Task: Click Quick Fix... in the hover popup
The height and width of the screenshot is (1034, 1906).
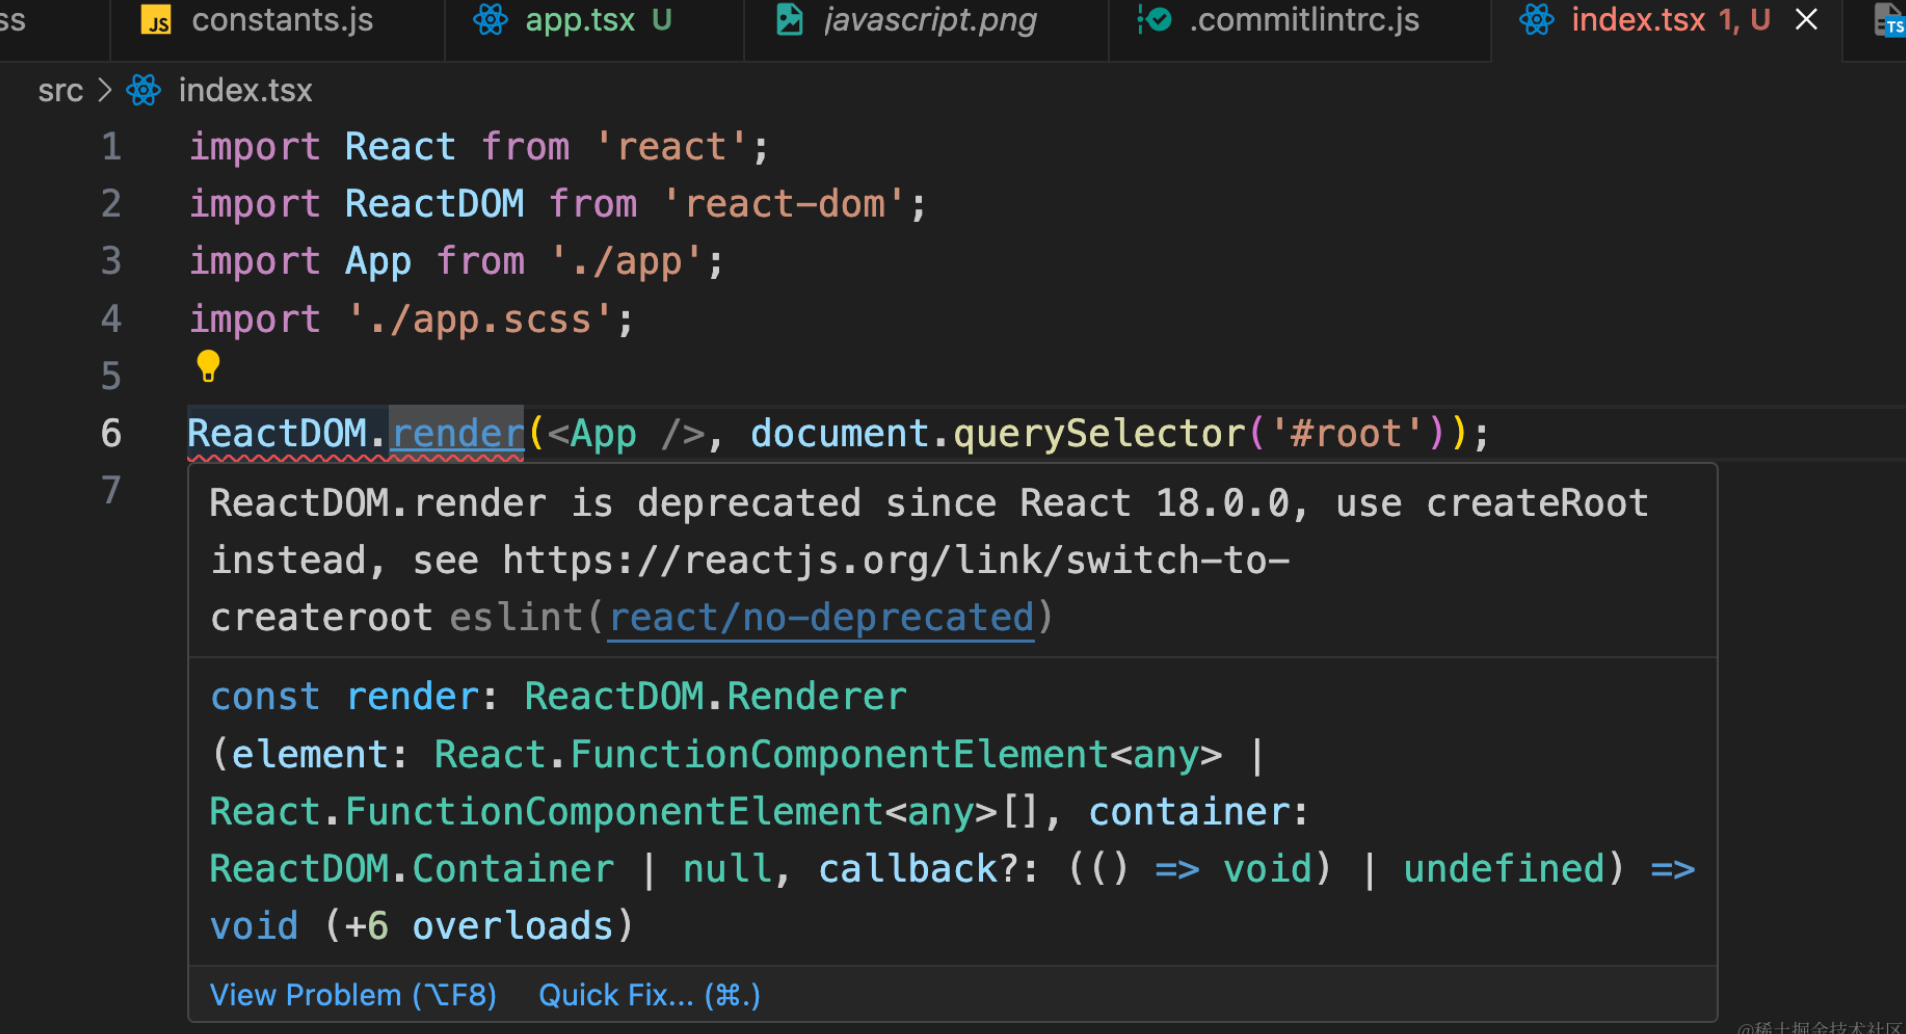Action: point(650,995)
